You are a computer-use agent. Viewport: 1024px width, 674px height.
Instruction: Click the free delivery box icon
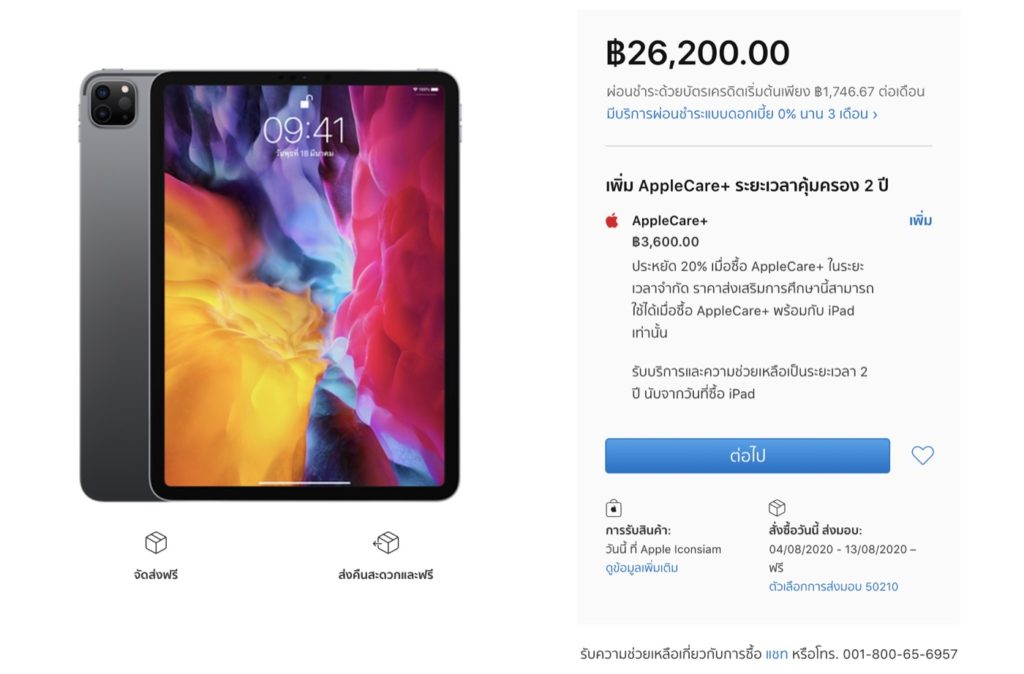(x=156, y=542)
